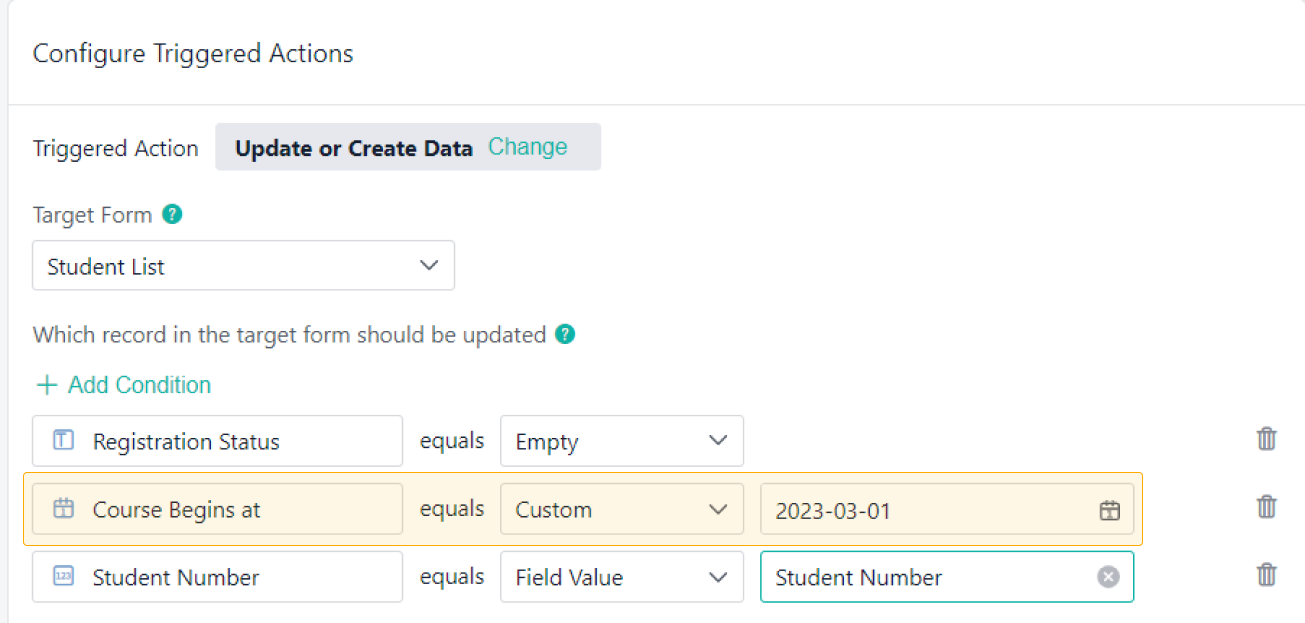Click the Update or Create Data action label
Image resolution: width=1305 pixels, height=623 pixels.
pyautogui.click(x=353, y=148)
